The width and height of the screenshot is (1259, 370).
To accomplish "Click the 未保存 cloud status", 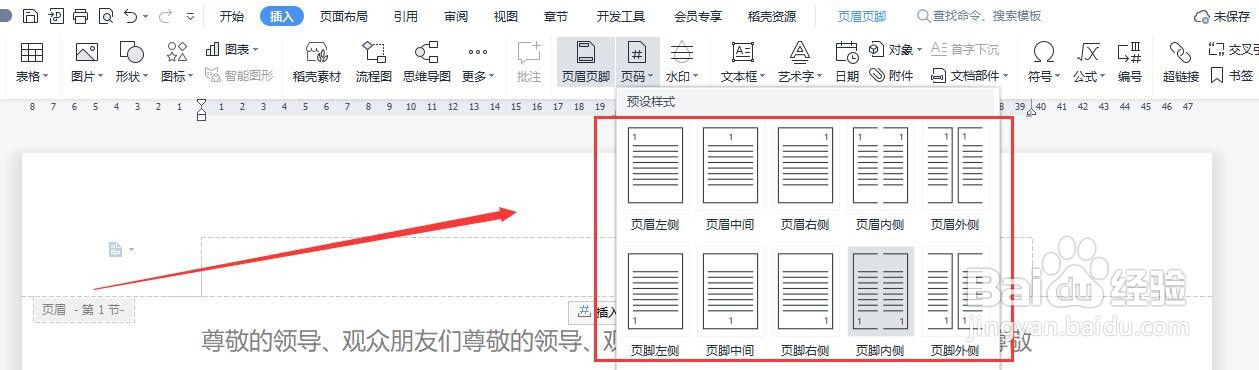I will (1223, 16).
